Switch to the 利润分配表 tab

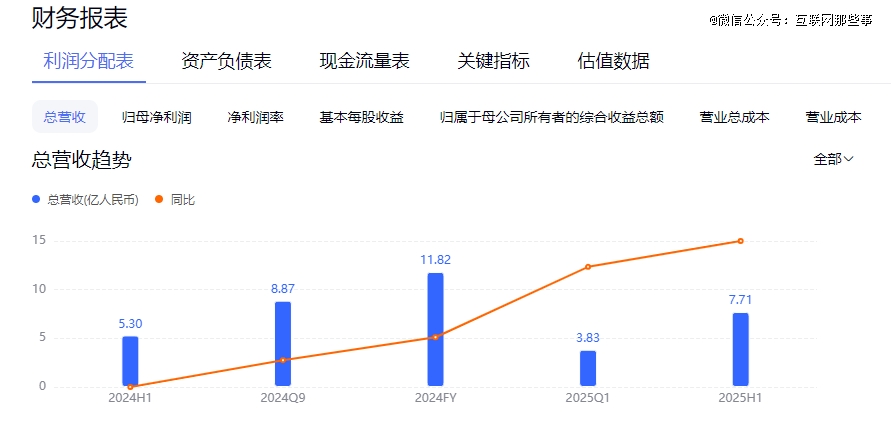(88, 61)
